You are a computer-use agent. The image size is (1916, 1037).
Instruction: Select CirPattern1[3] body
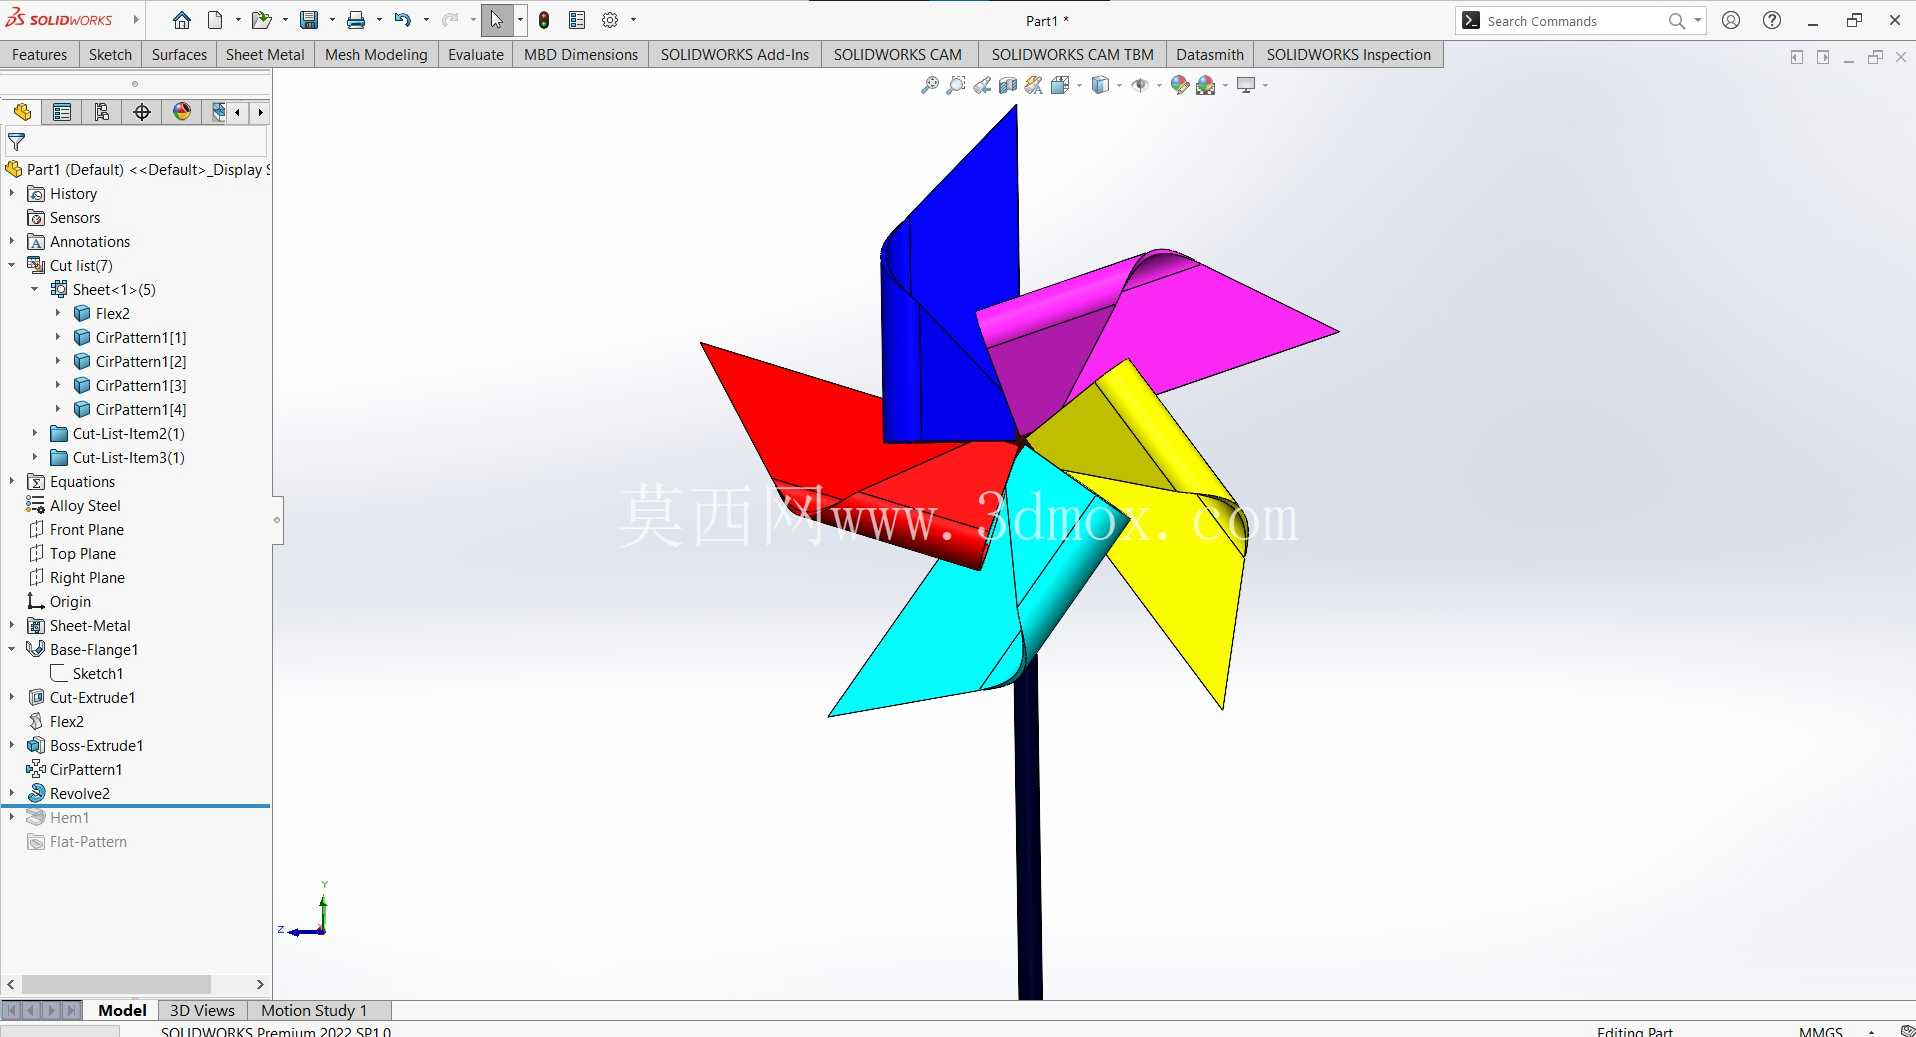pos(141,385)
